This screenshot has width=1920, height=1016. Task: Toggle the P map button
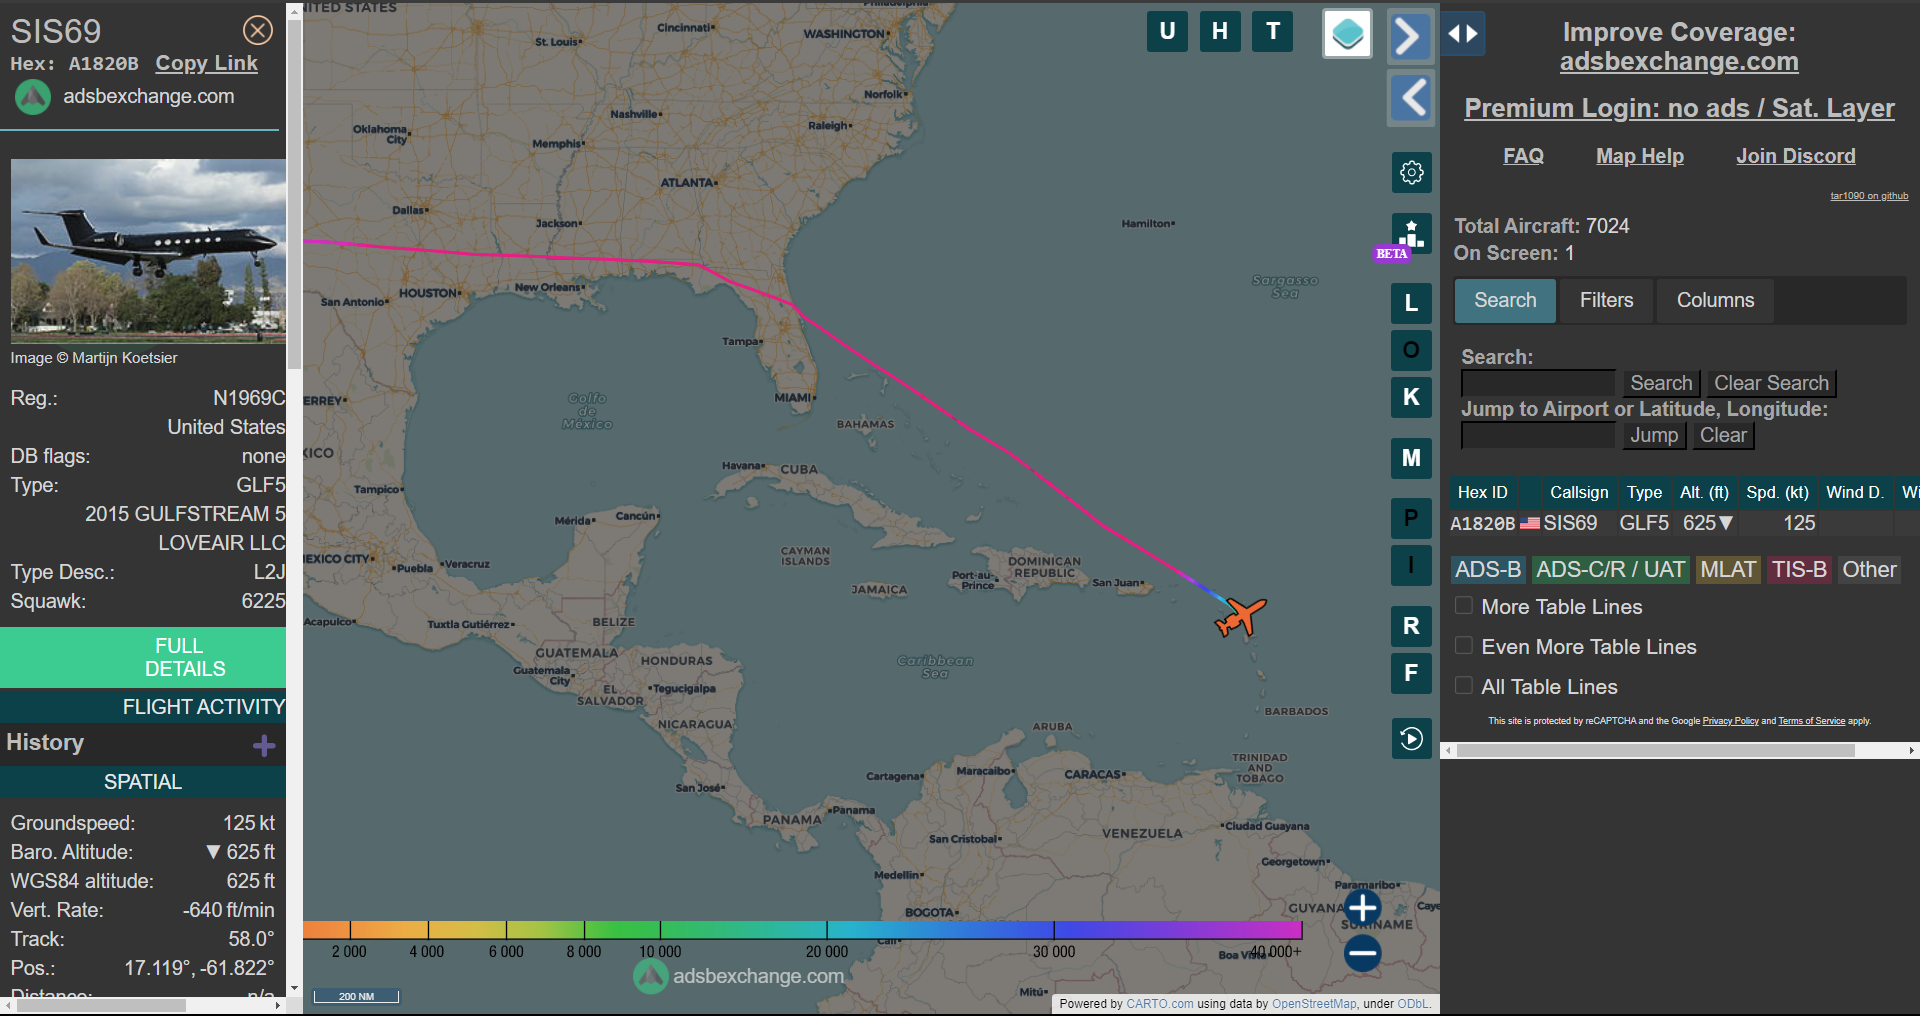point(1412,518)
